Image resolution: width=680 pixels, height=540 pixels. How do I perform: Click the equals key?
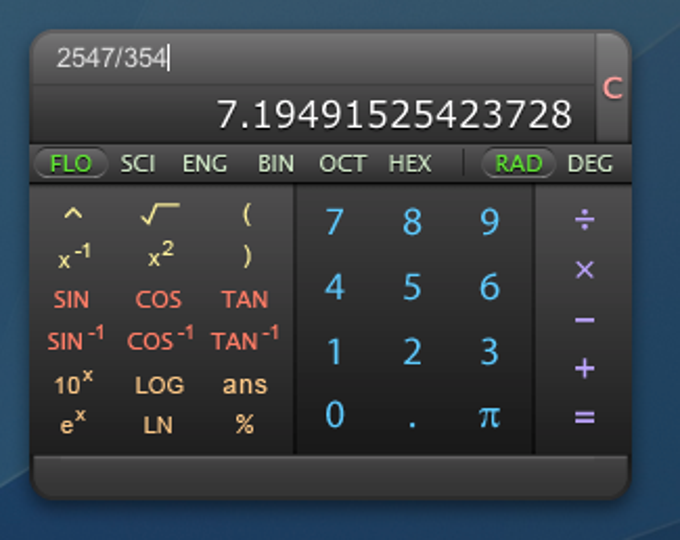point(585,417)
